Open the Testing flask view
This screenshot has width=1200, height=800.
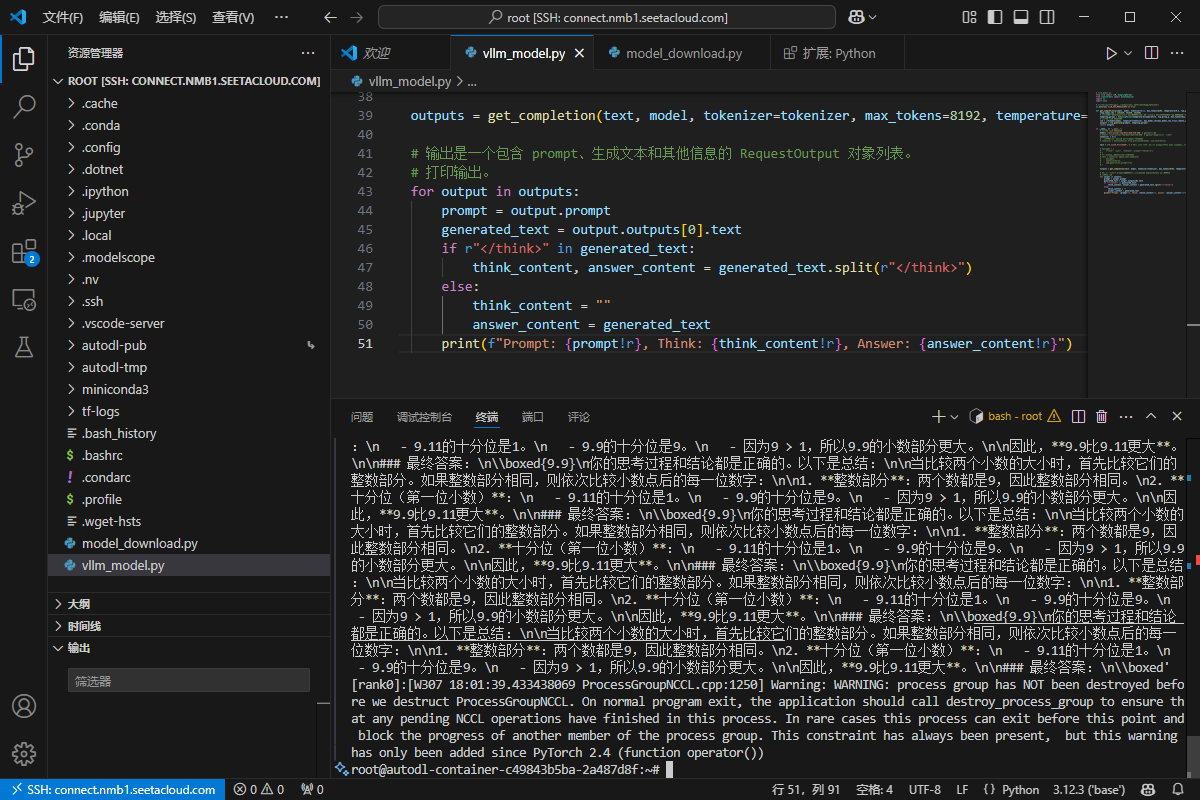click(24, 347)
